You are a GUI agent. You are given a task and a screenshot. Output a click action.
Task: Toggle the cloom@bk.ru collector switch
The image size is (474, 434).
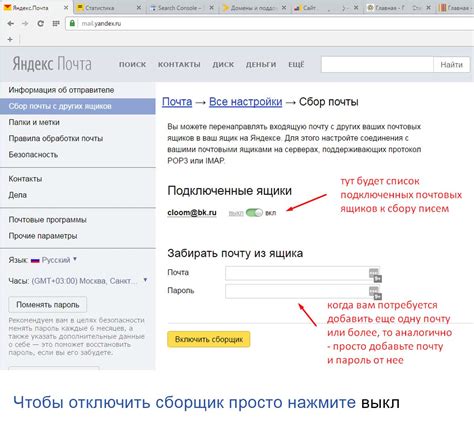(x=254, y=213)
